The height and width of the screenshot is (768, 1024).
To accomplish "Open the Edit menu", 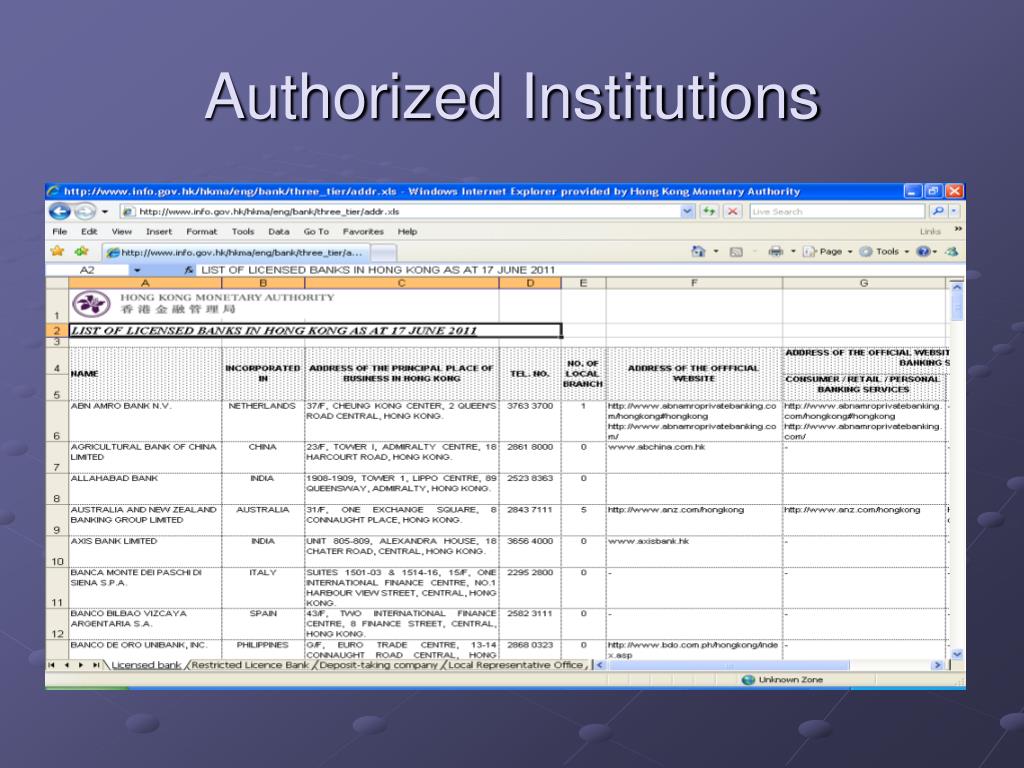I will (x=89, y=231).
